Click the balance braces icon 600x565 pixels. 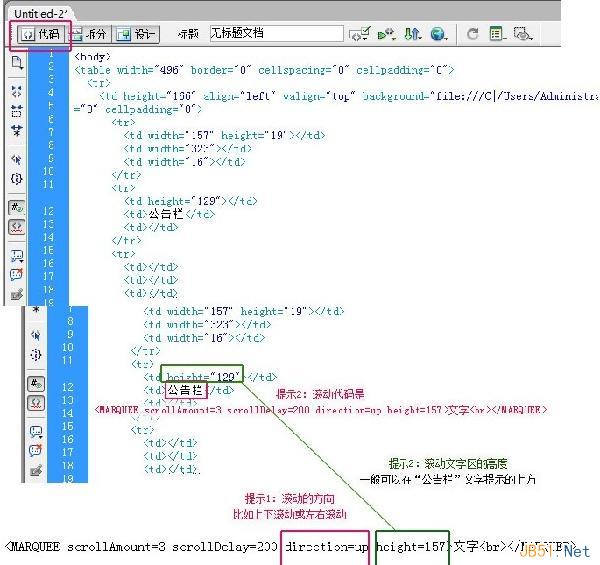pyautogui.click(x=16, y=179)
